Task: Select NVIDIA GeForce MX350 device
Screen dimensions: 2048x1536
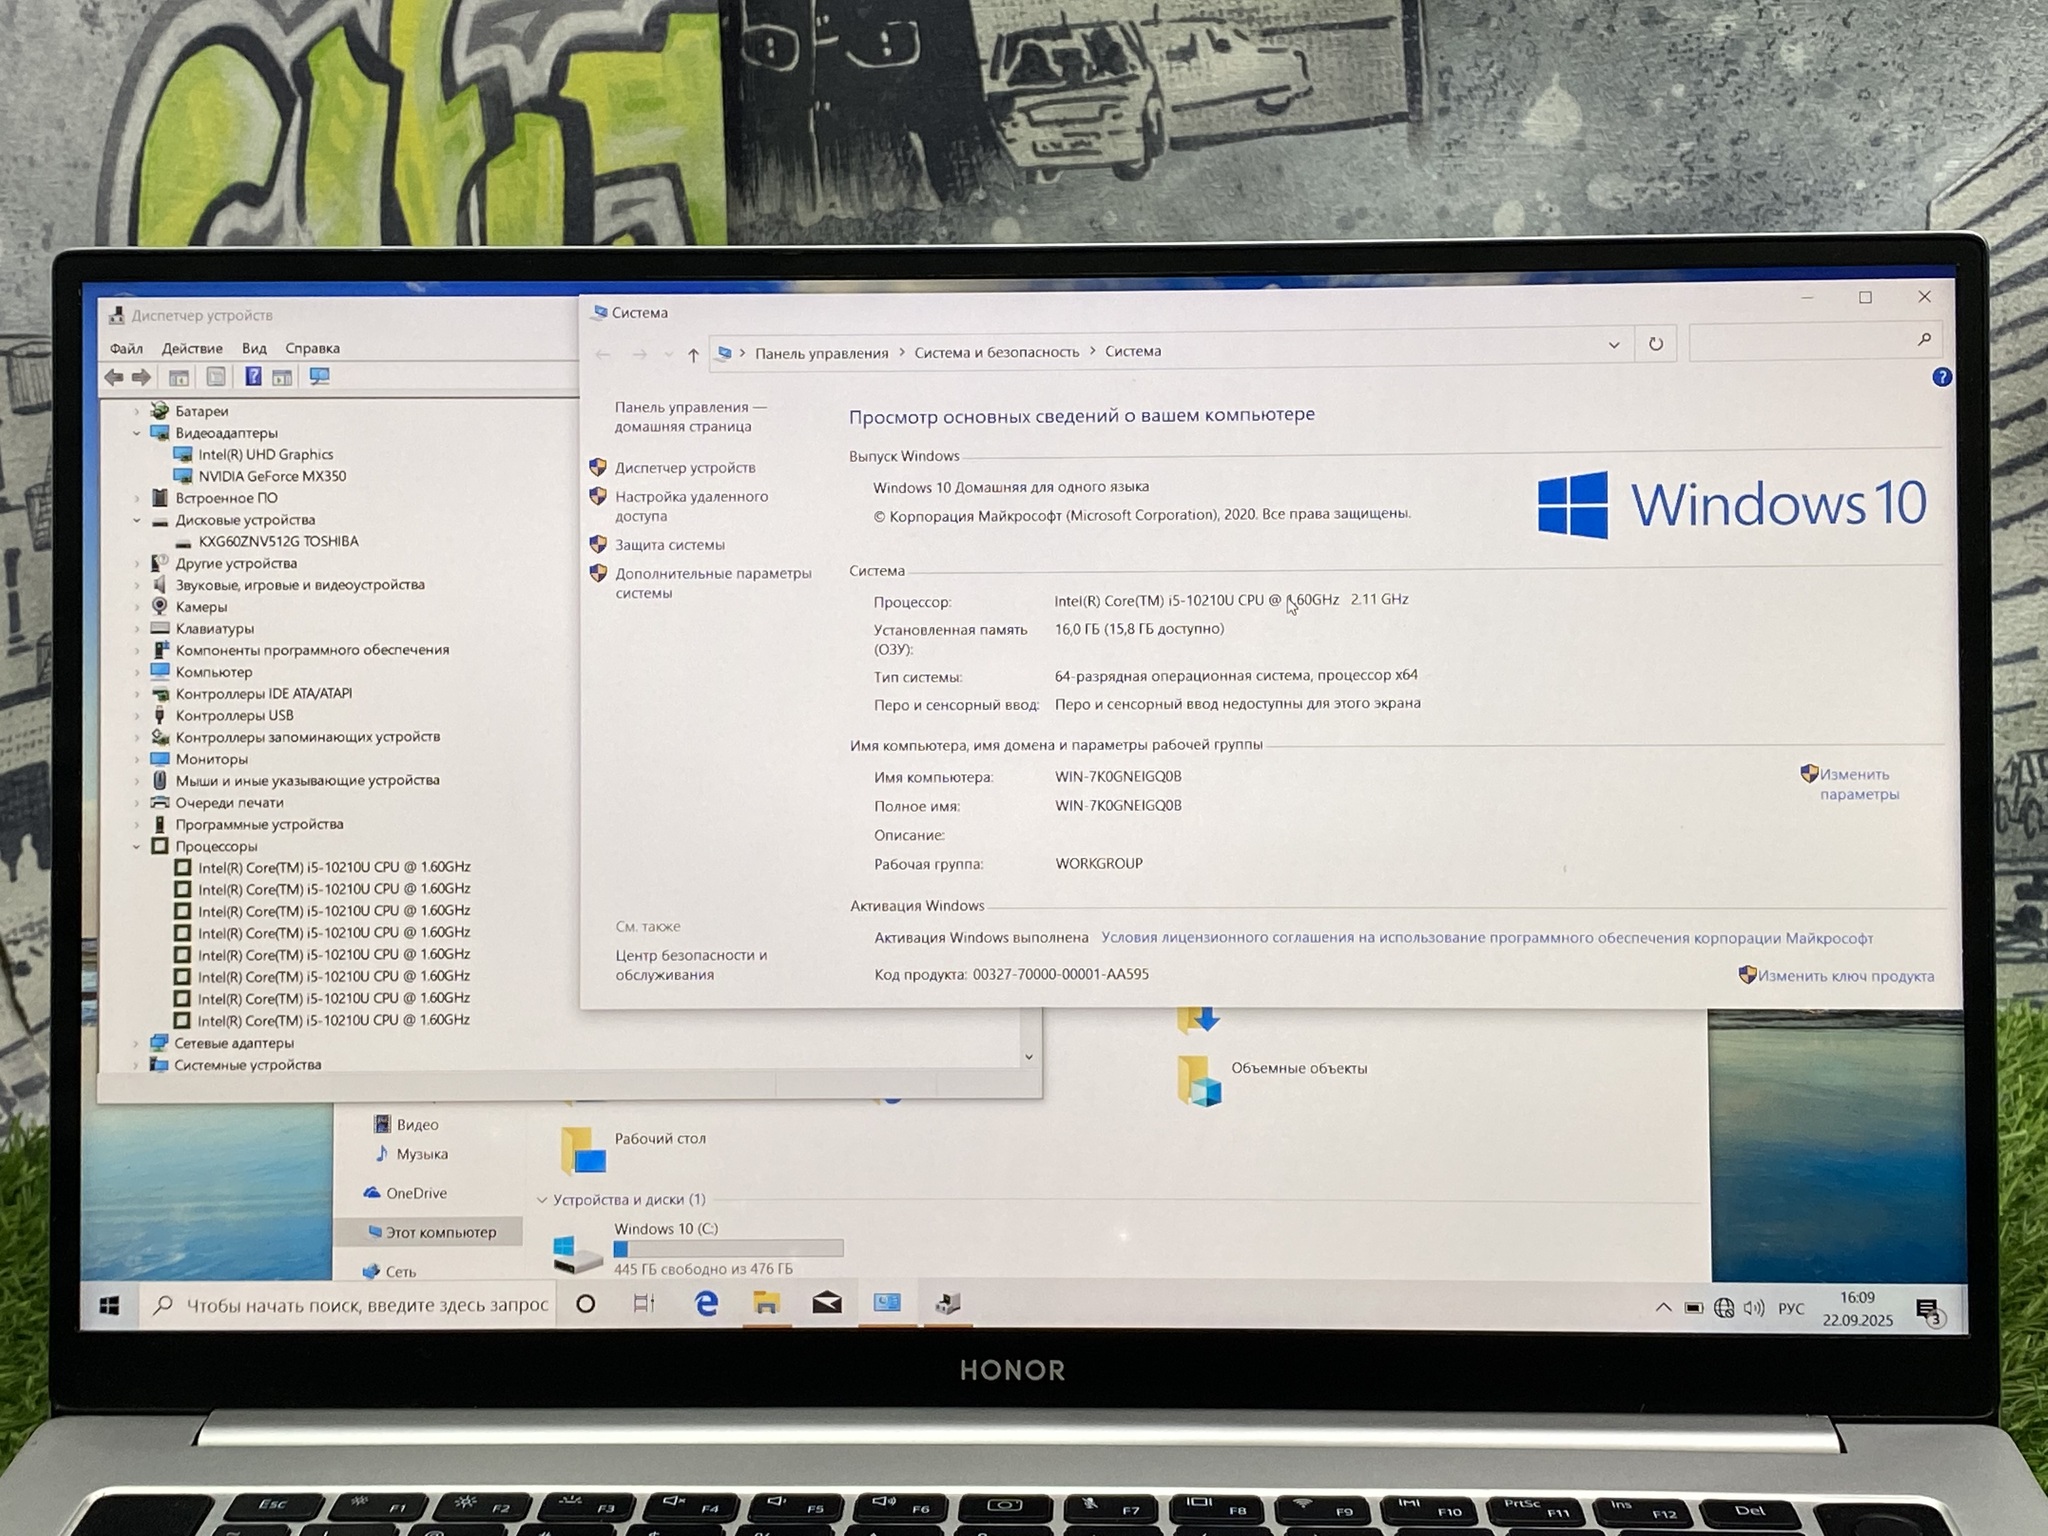Action: click(272, 476)
